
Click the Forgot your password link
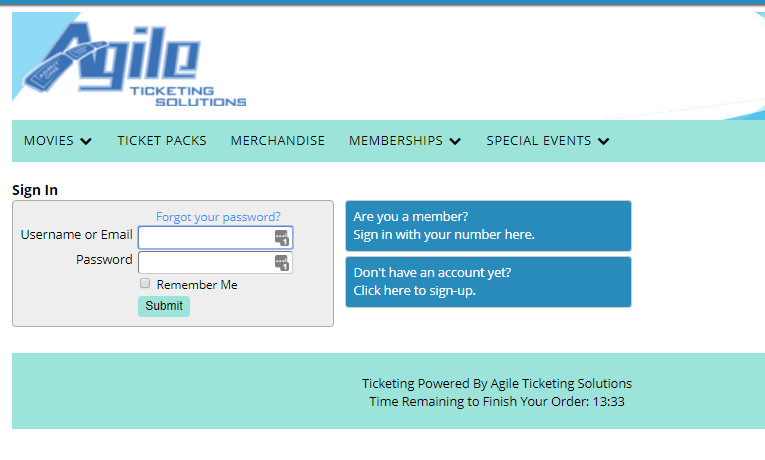[218, 217]
